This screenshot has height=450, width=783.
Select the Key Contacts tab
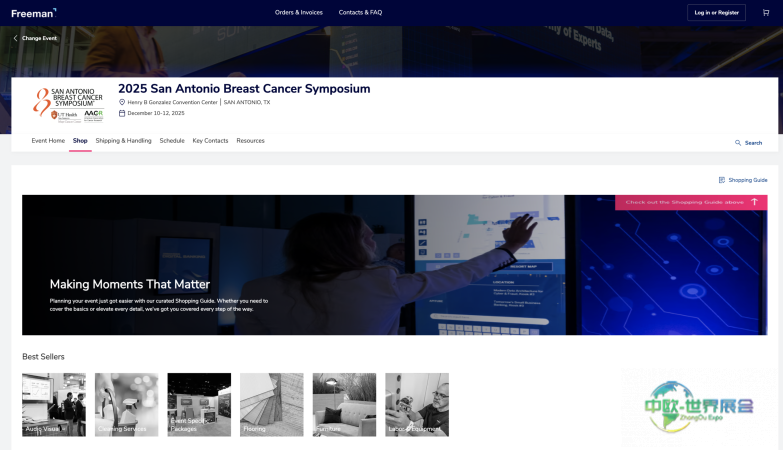click(x=210, y=141)
